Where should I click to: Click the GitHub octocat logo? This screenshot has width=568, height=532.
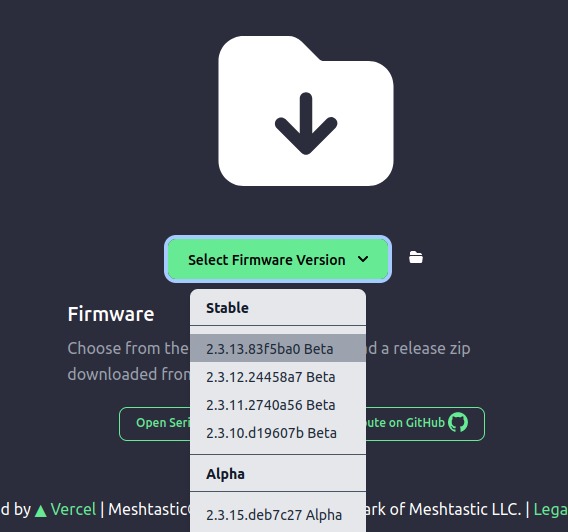pyautogui.click(x=458, y=422)
